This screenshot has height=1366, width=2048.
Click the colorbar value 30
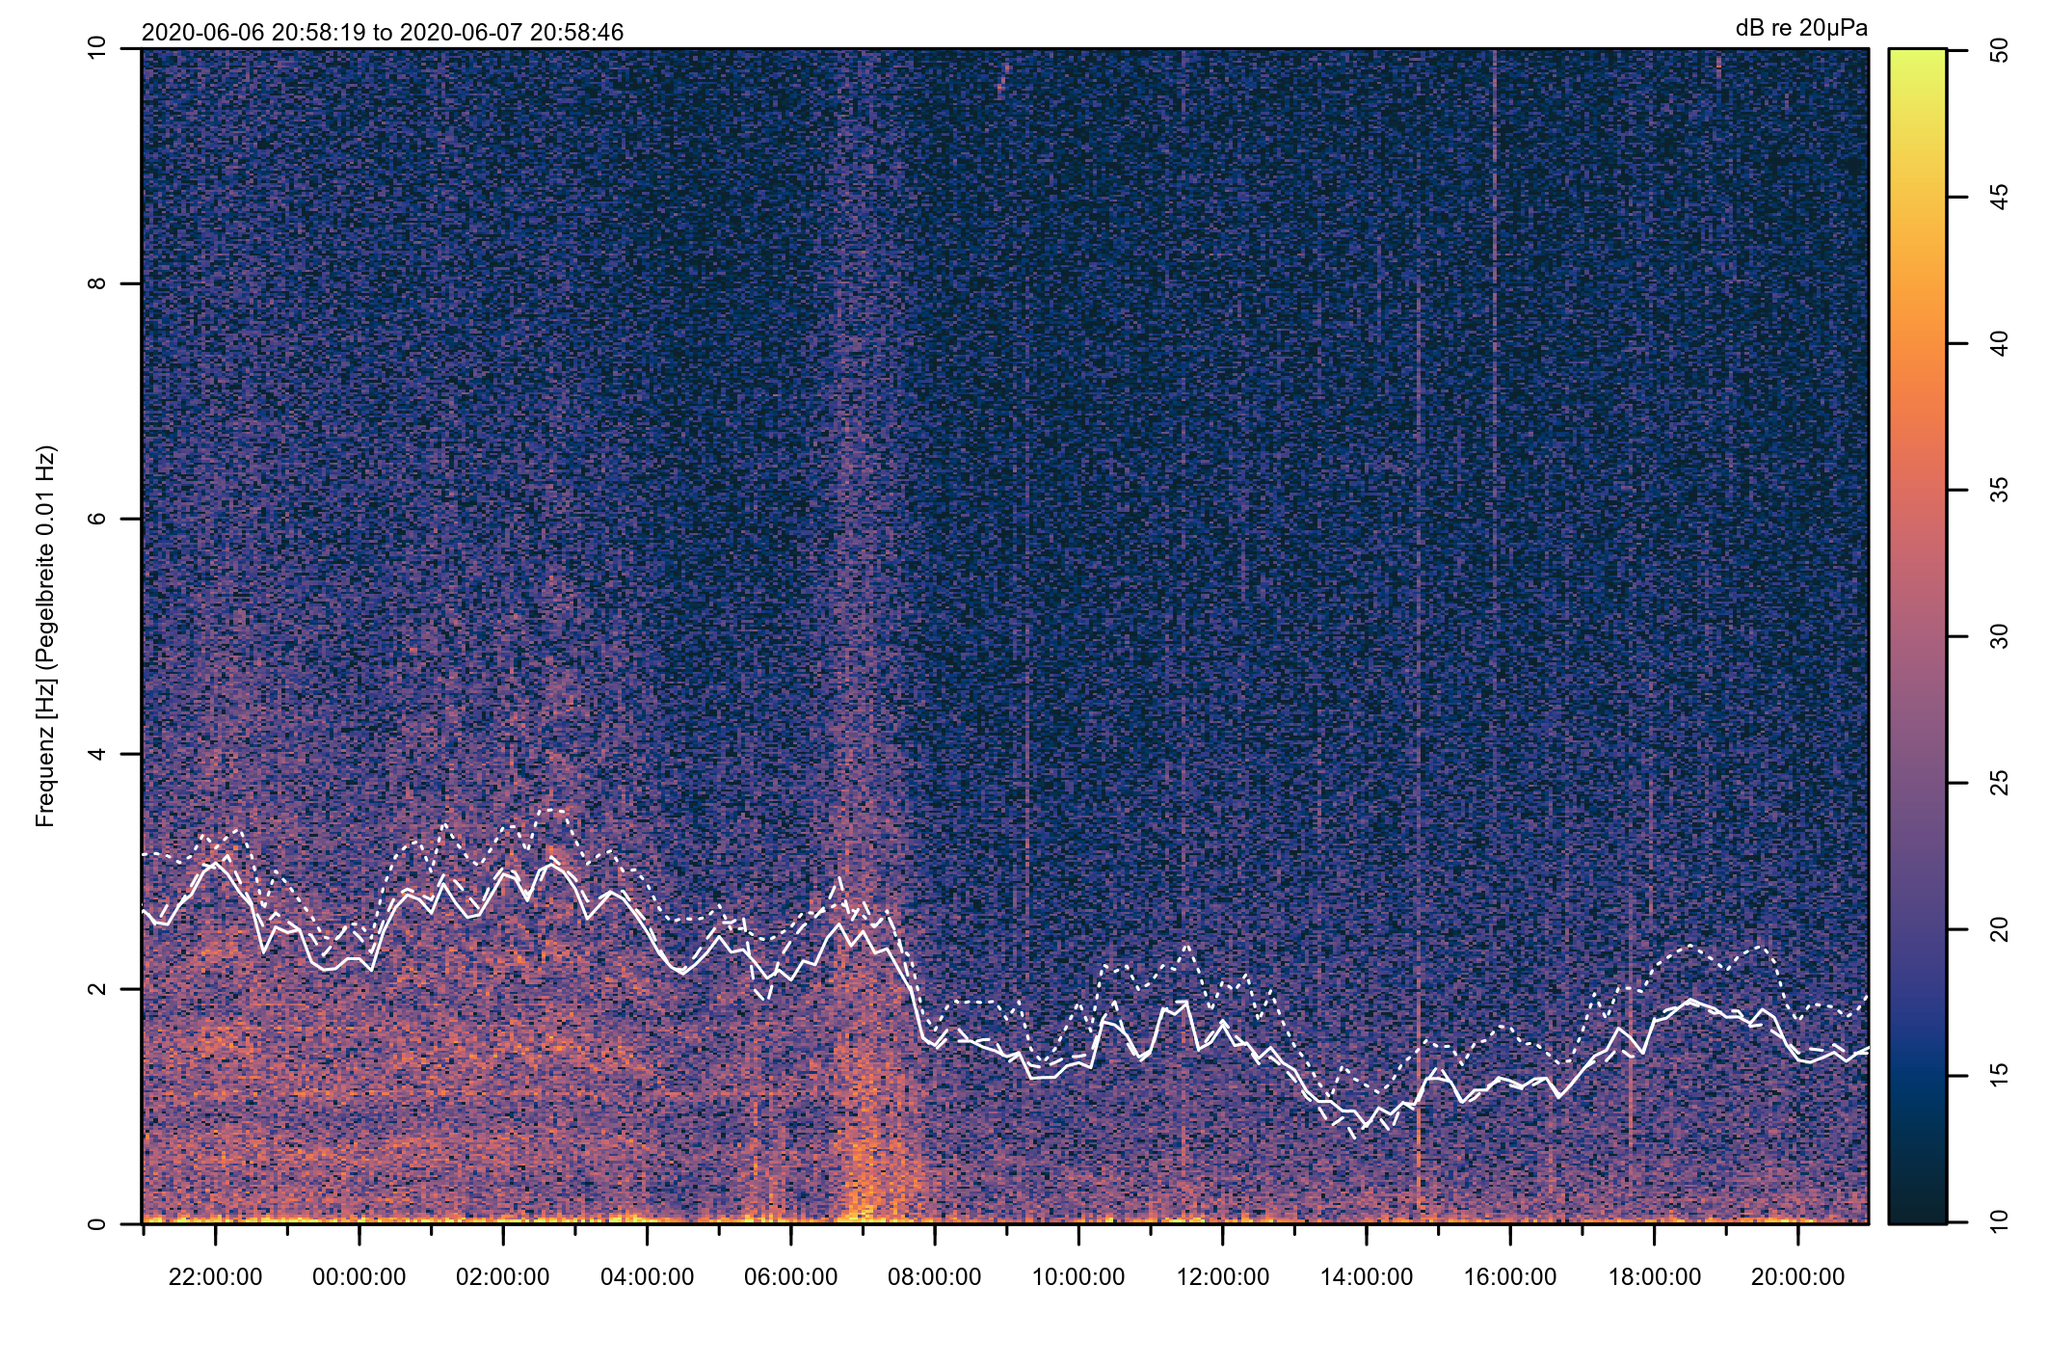pyautogui.click(x=1999, y=637)
